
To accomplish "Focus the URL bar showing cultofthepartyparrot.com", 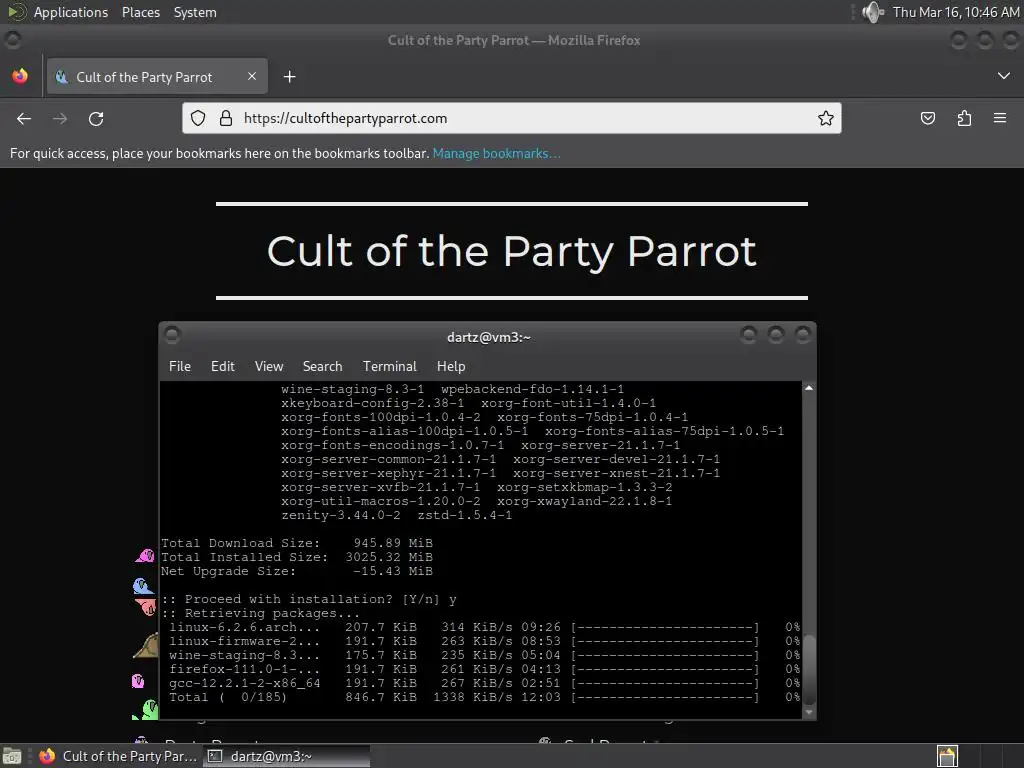I will pos(511,118).
